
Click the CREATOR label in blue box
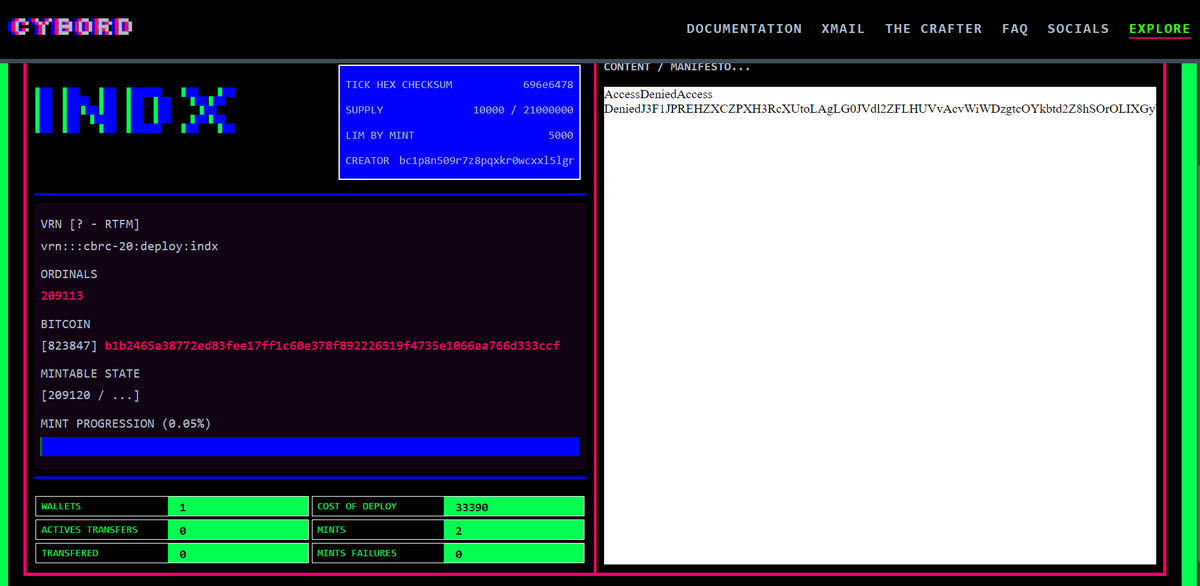[x=368, y=161]
